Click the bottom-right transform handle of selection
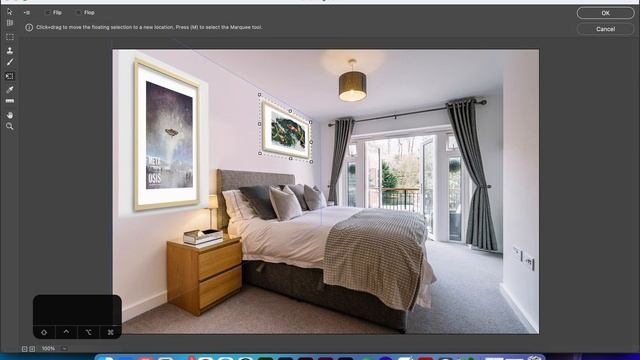The width and height of the screenshot is (640, 360). (x=311, y=162)
